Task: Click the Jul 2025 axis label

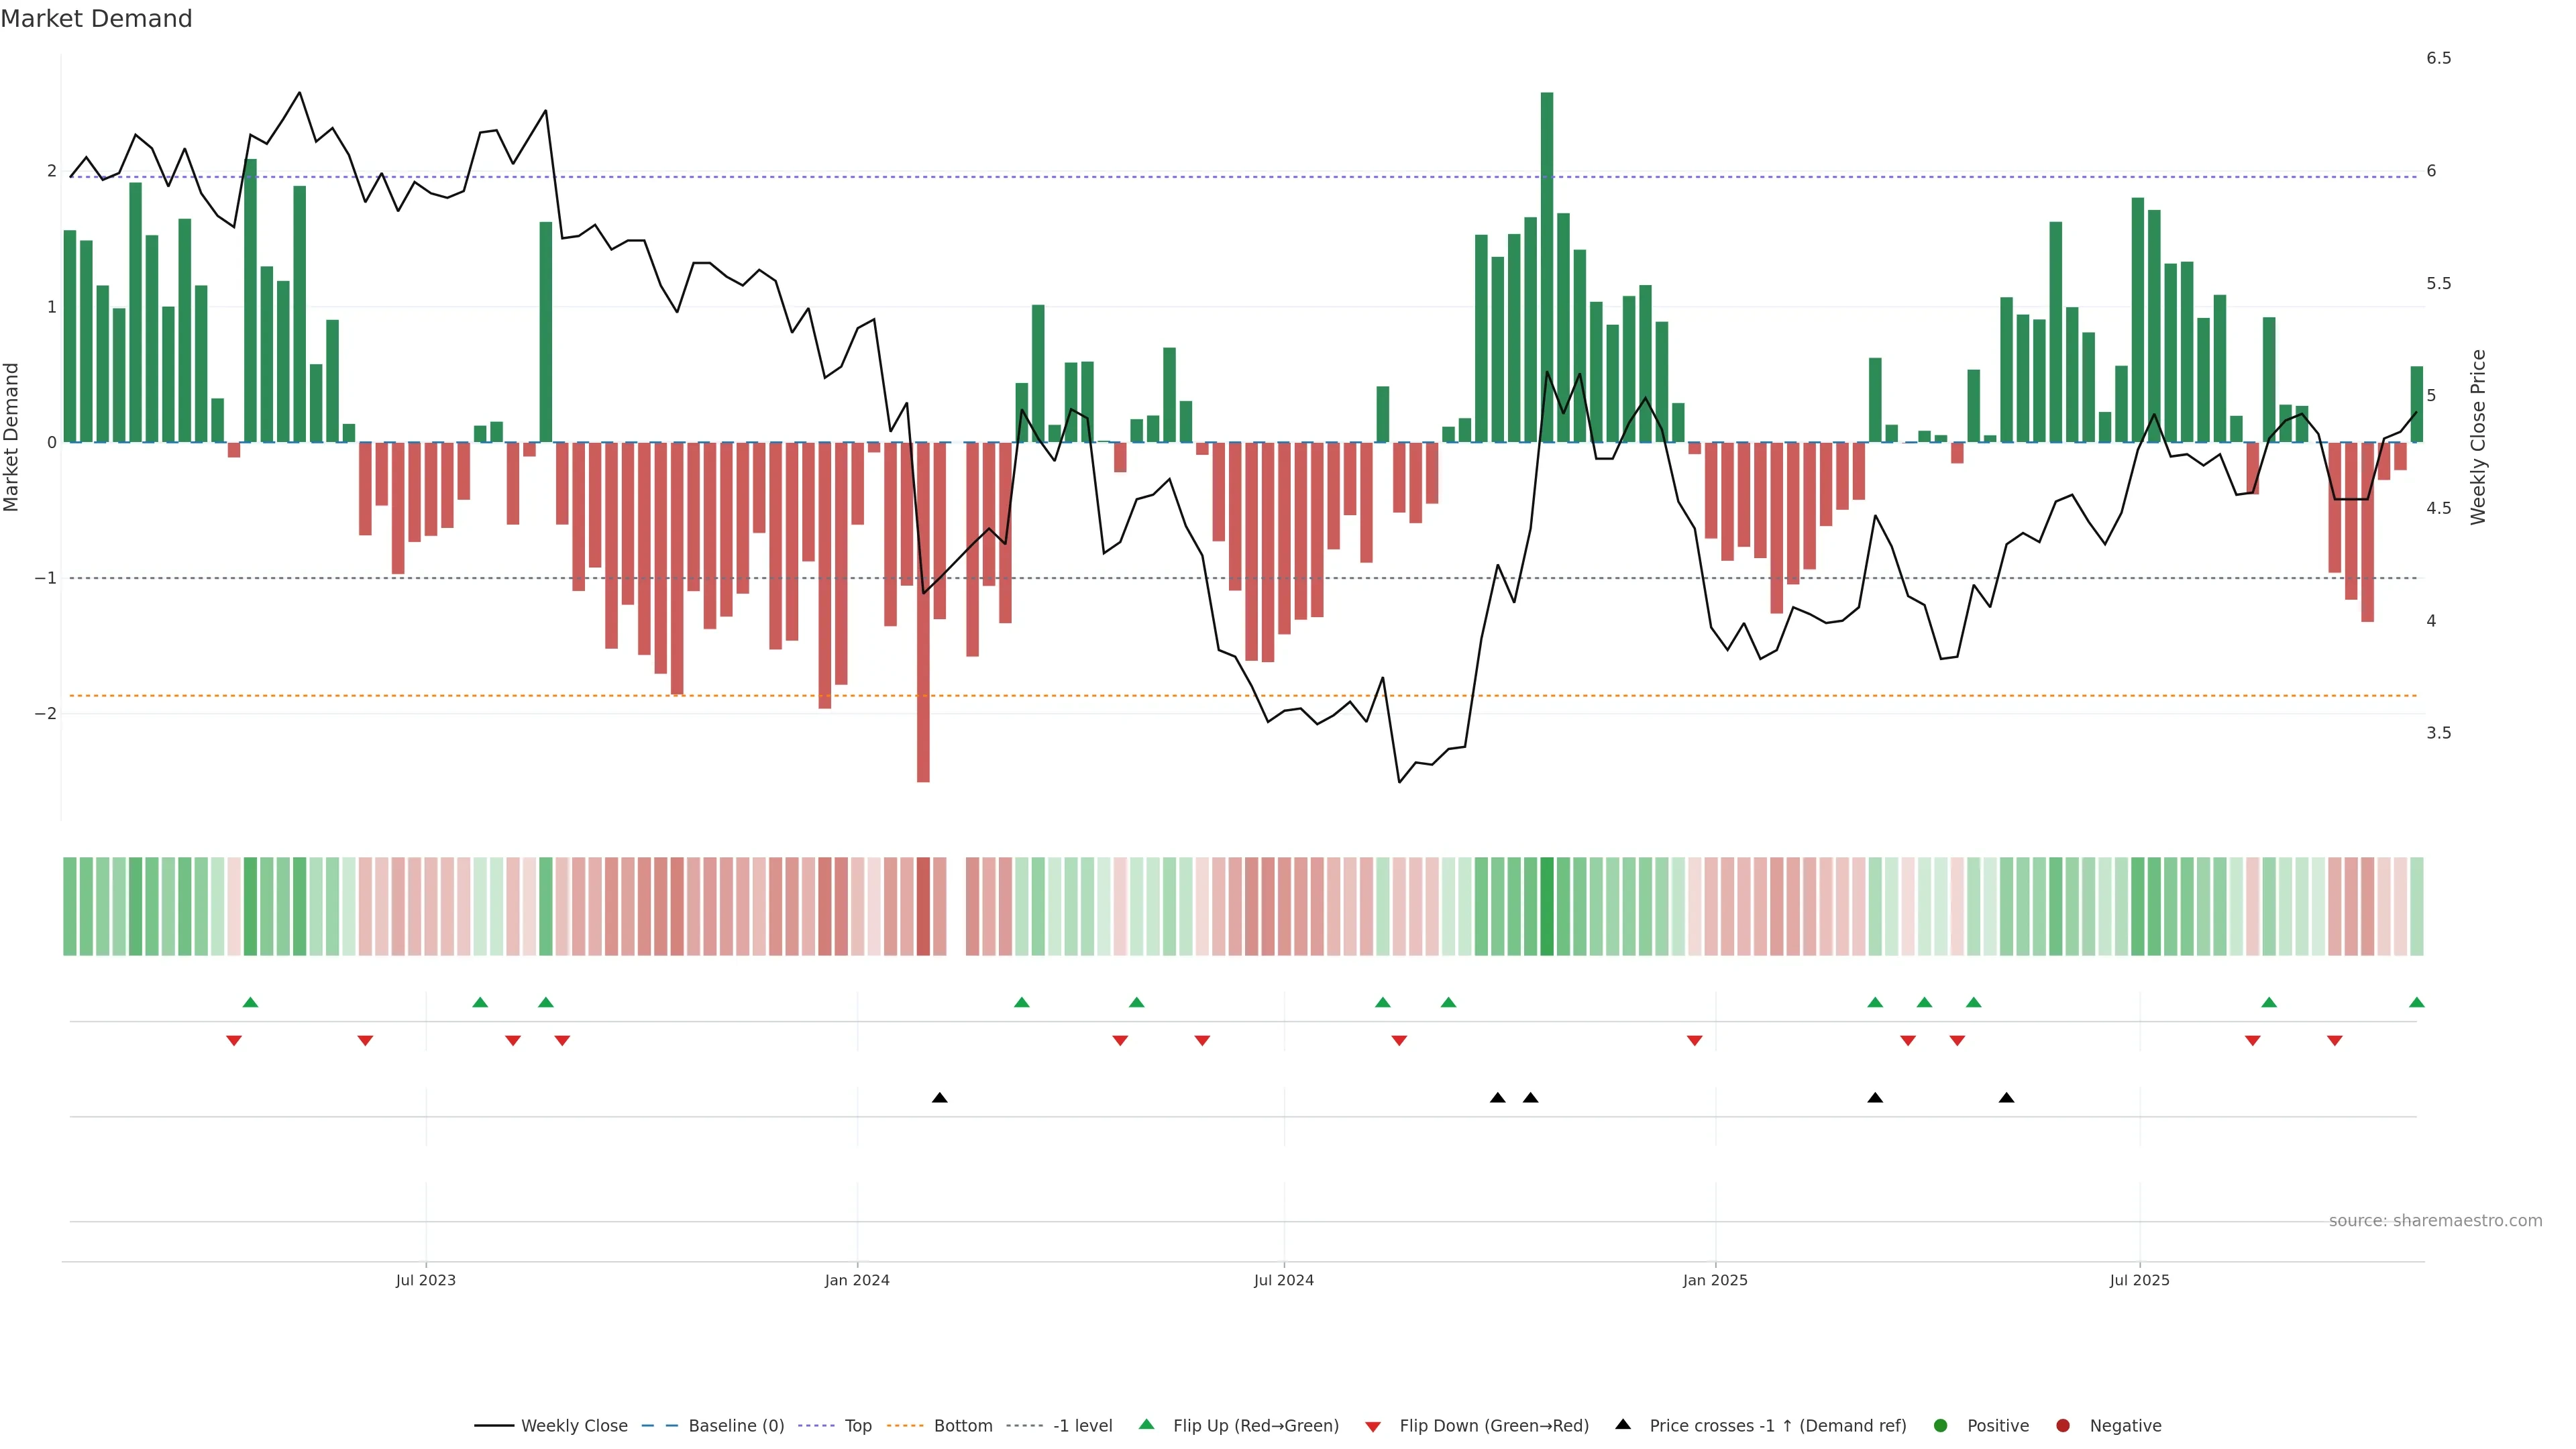Action: pos(2139,1280)
